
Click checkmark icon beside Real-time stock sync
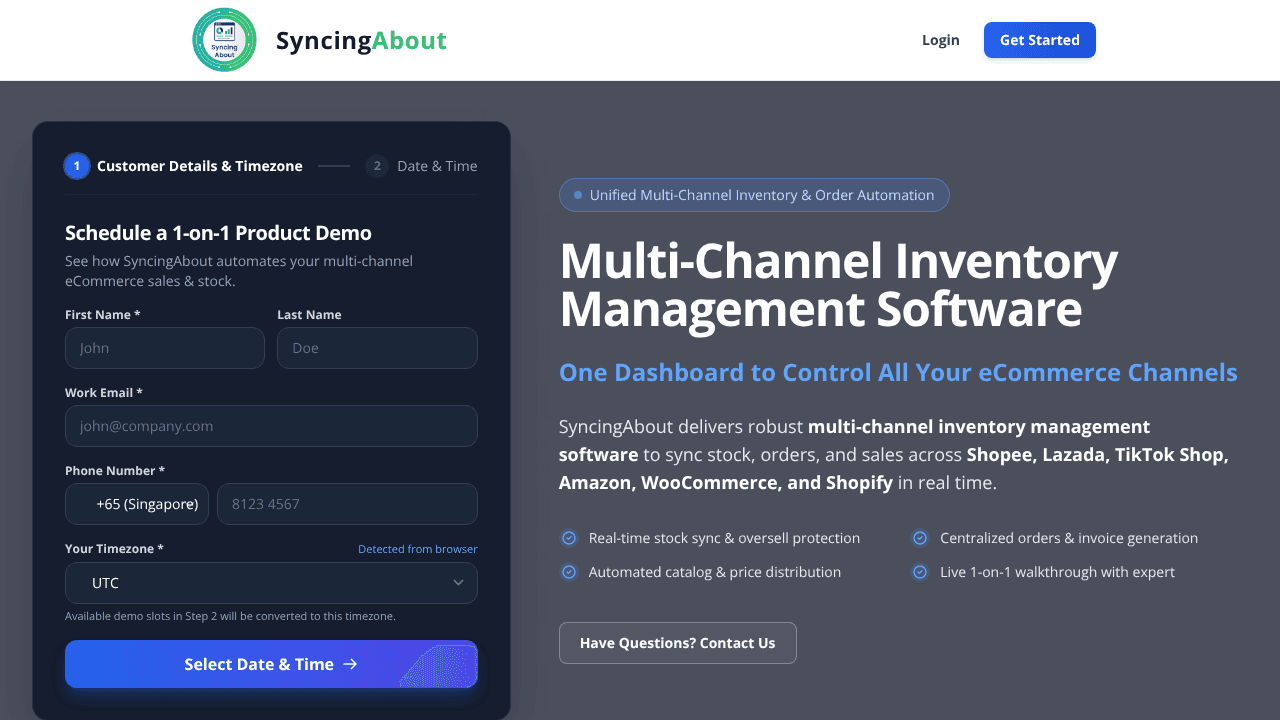569,538
